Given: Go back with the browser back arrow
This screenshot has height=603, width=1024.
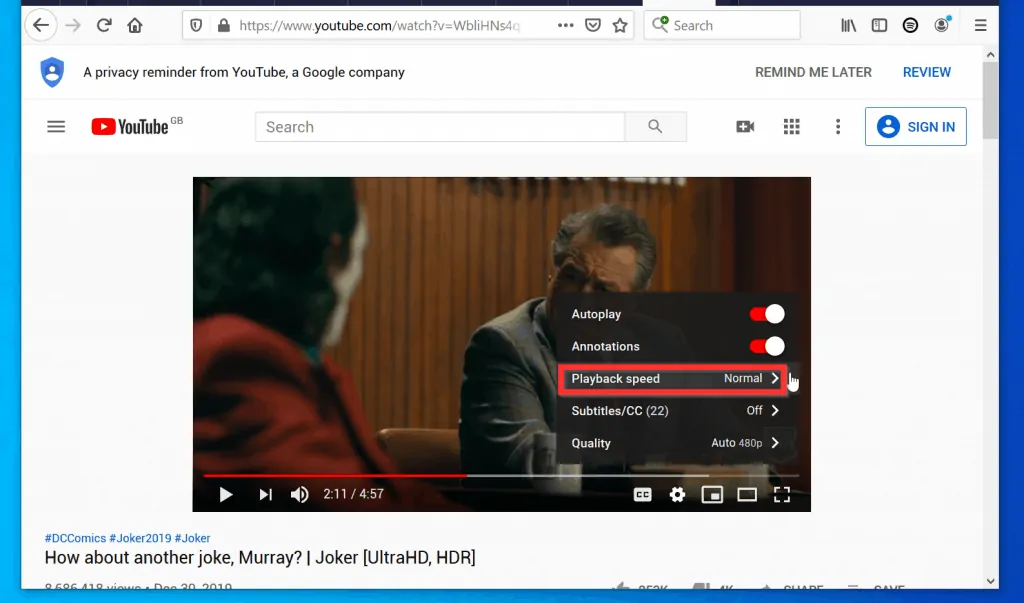Looking at the screenshot, I should tap(41, 25).
